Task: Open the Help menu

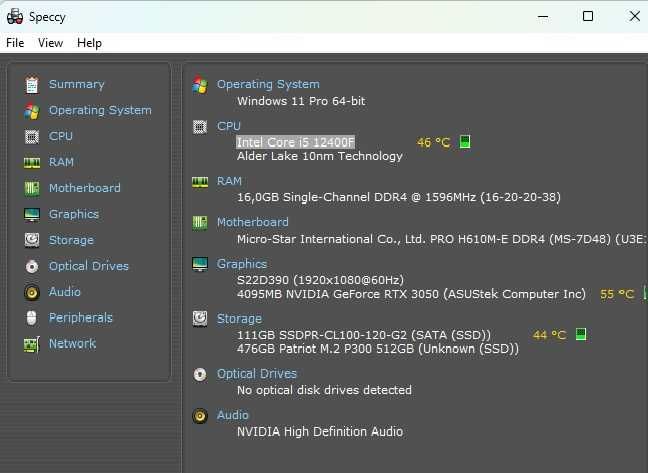Action: [89, 43]
